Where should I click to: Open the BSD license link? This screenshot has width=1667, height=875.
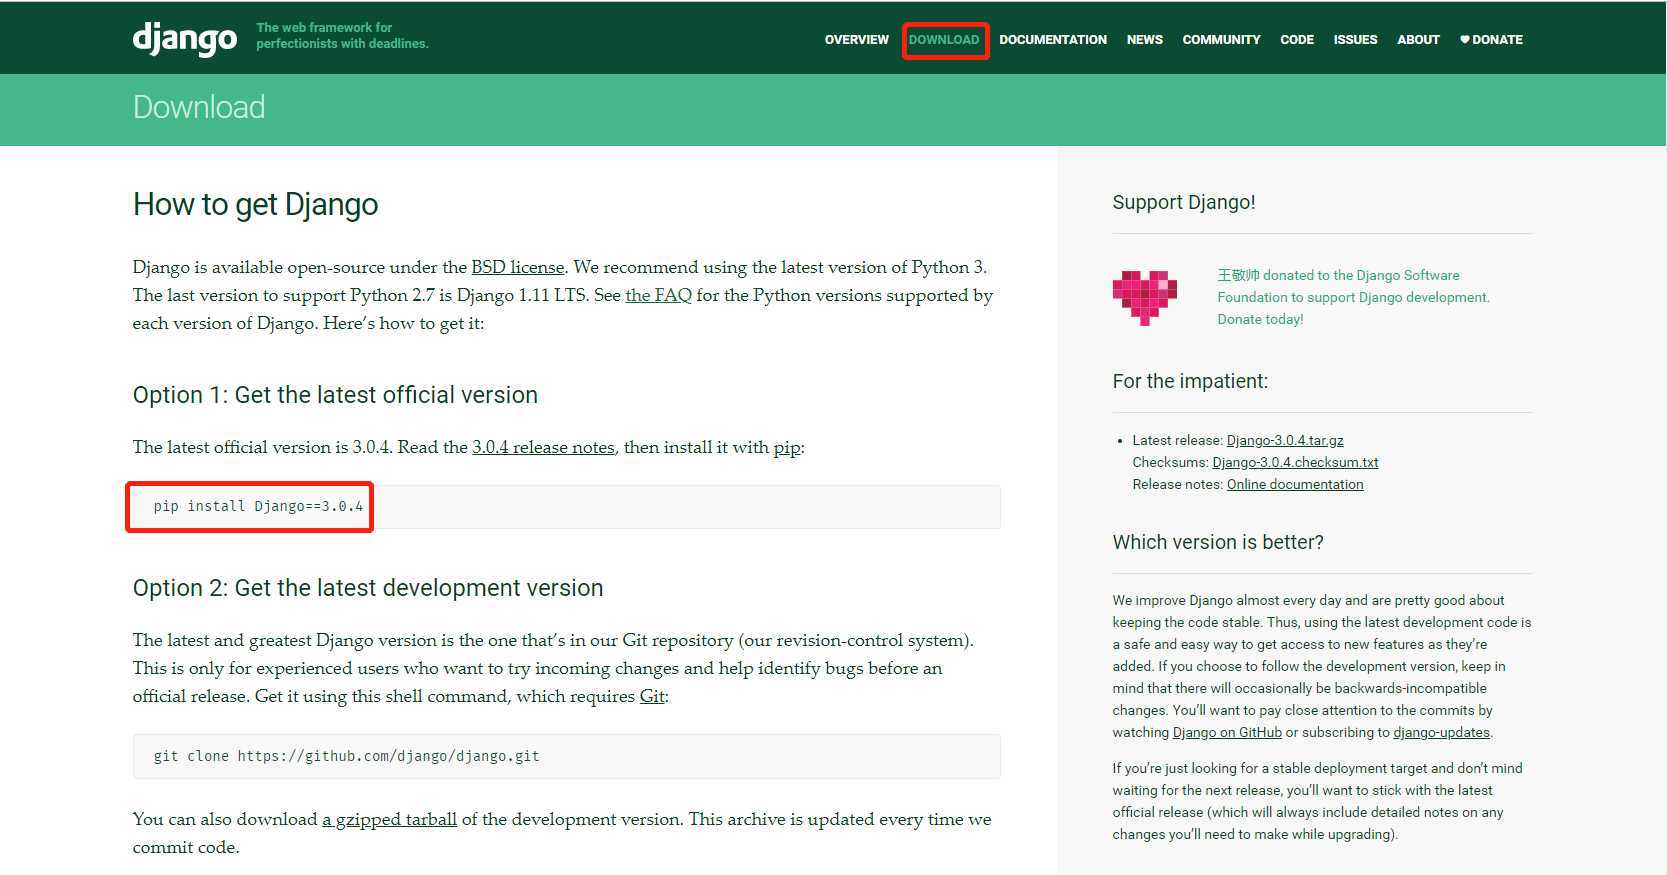pyautogui.click(x=518, y=267)
